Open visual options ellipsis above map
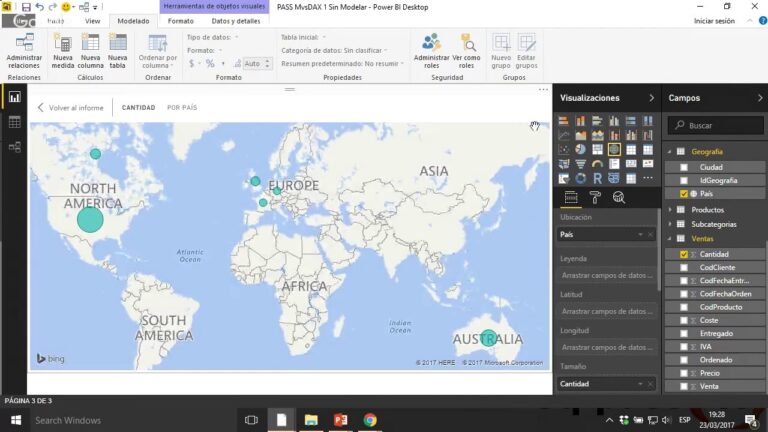This screenshot has width=768, height=432. (543, 90)
